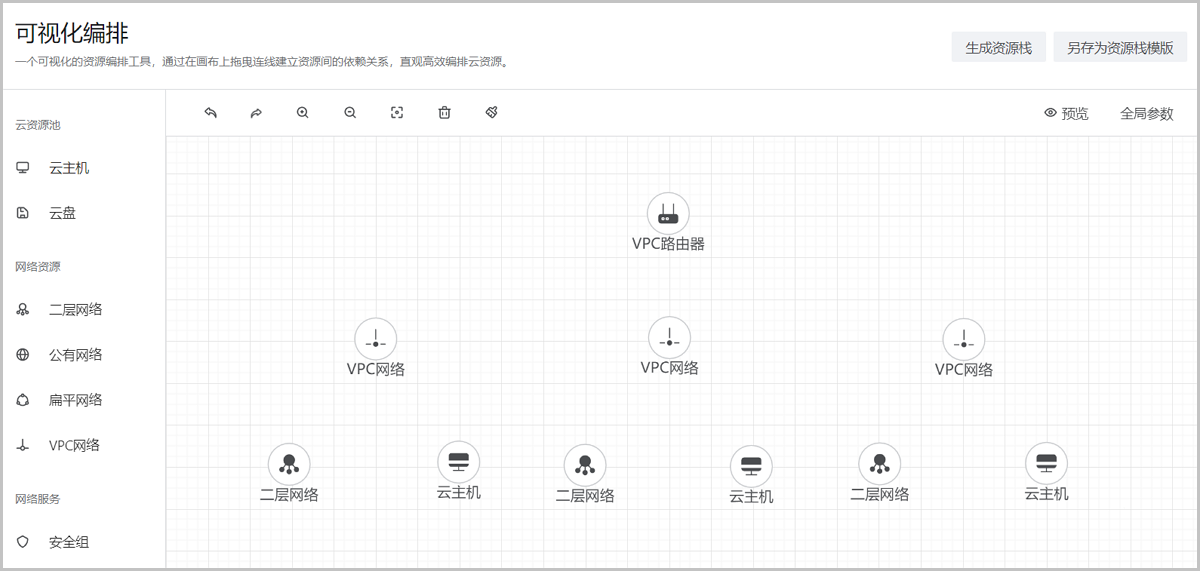
Task: Click the clear canvas brush icon
Action: click(x=492, y=113)
